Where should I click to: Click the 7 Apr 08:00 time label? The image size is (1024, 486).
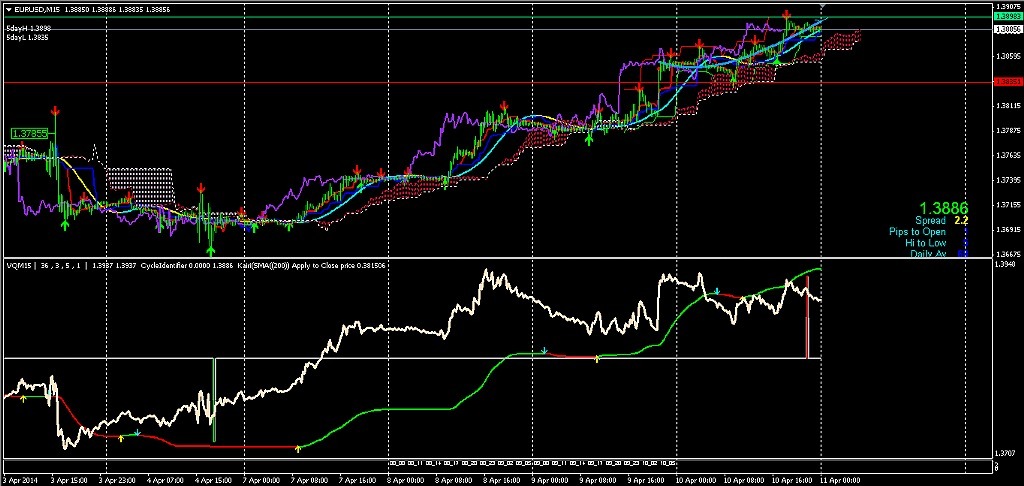click(x=309, y=479)
